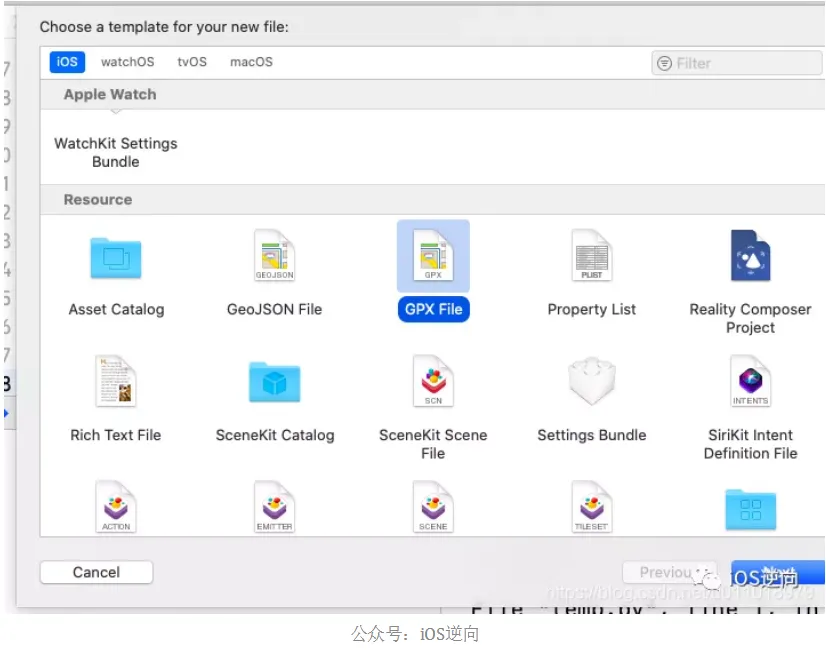826x652 pixels.
Task: Click the Previous button
Action: (x=669, y=572)
